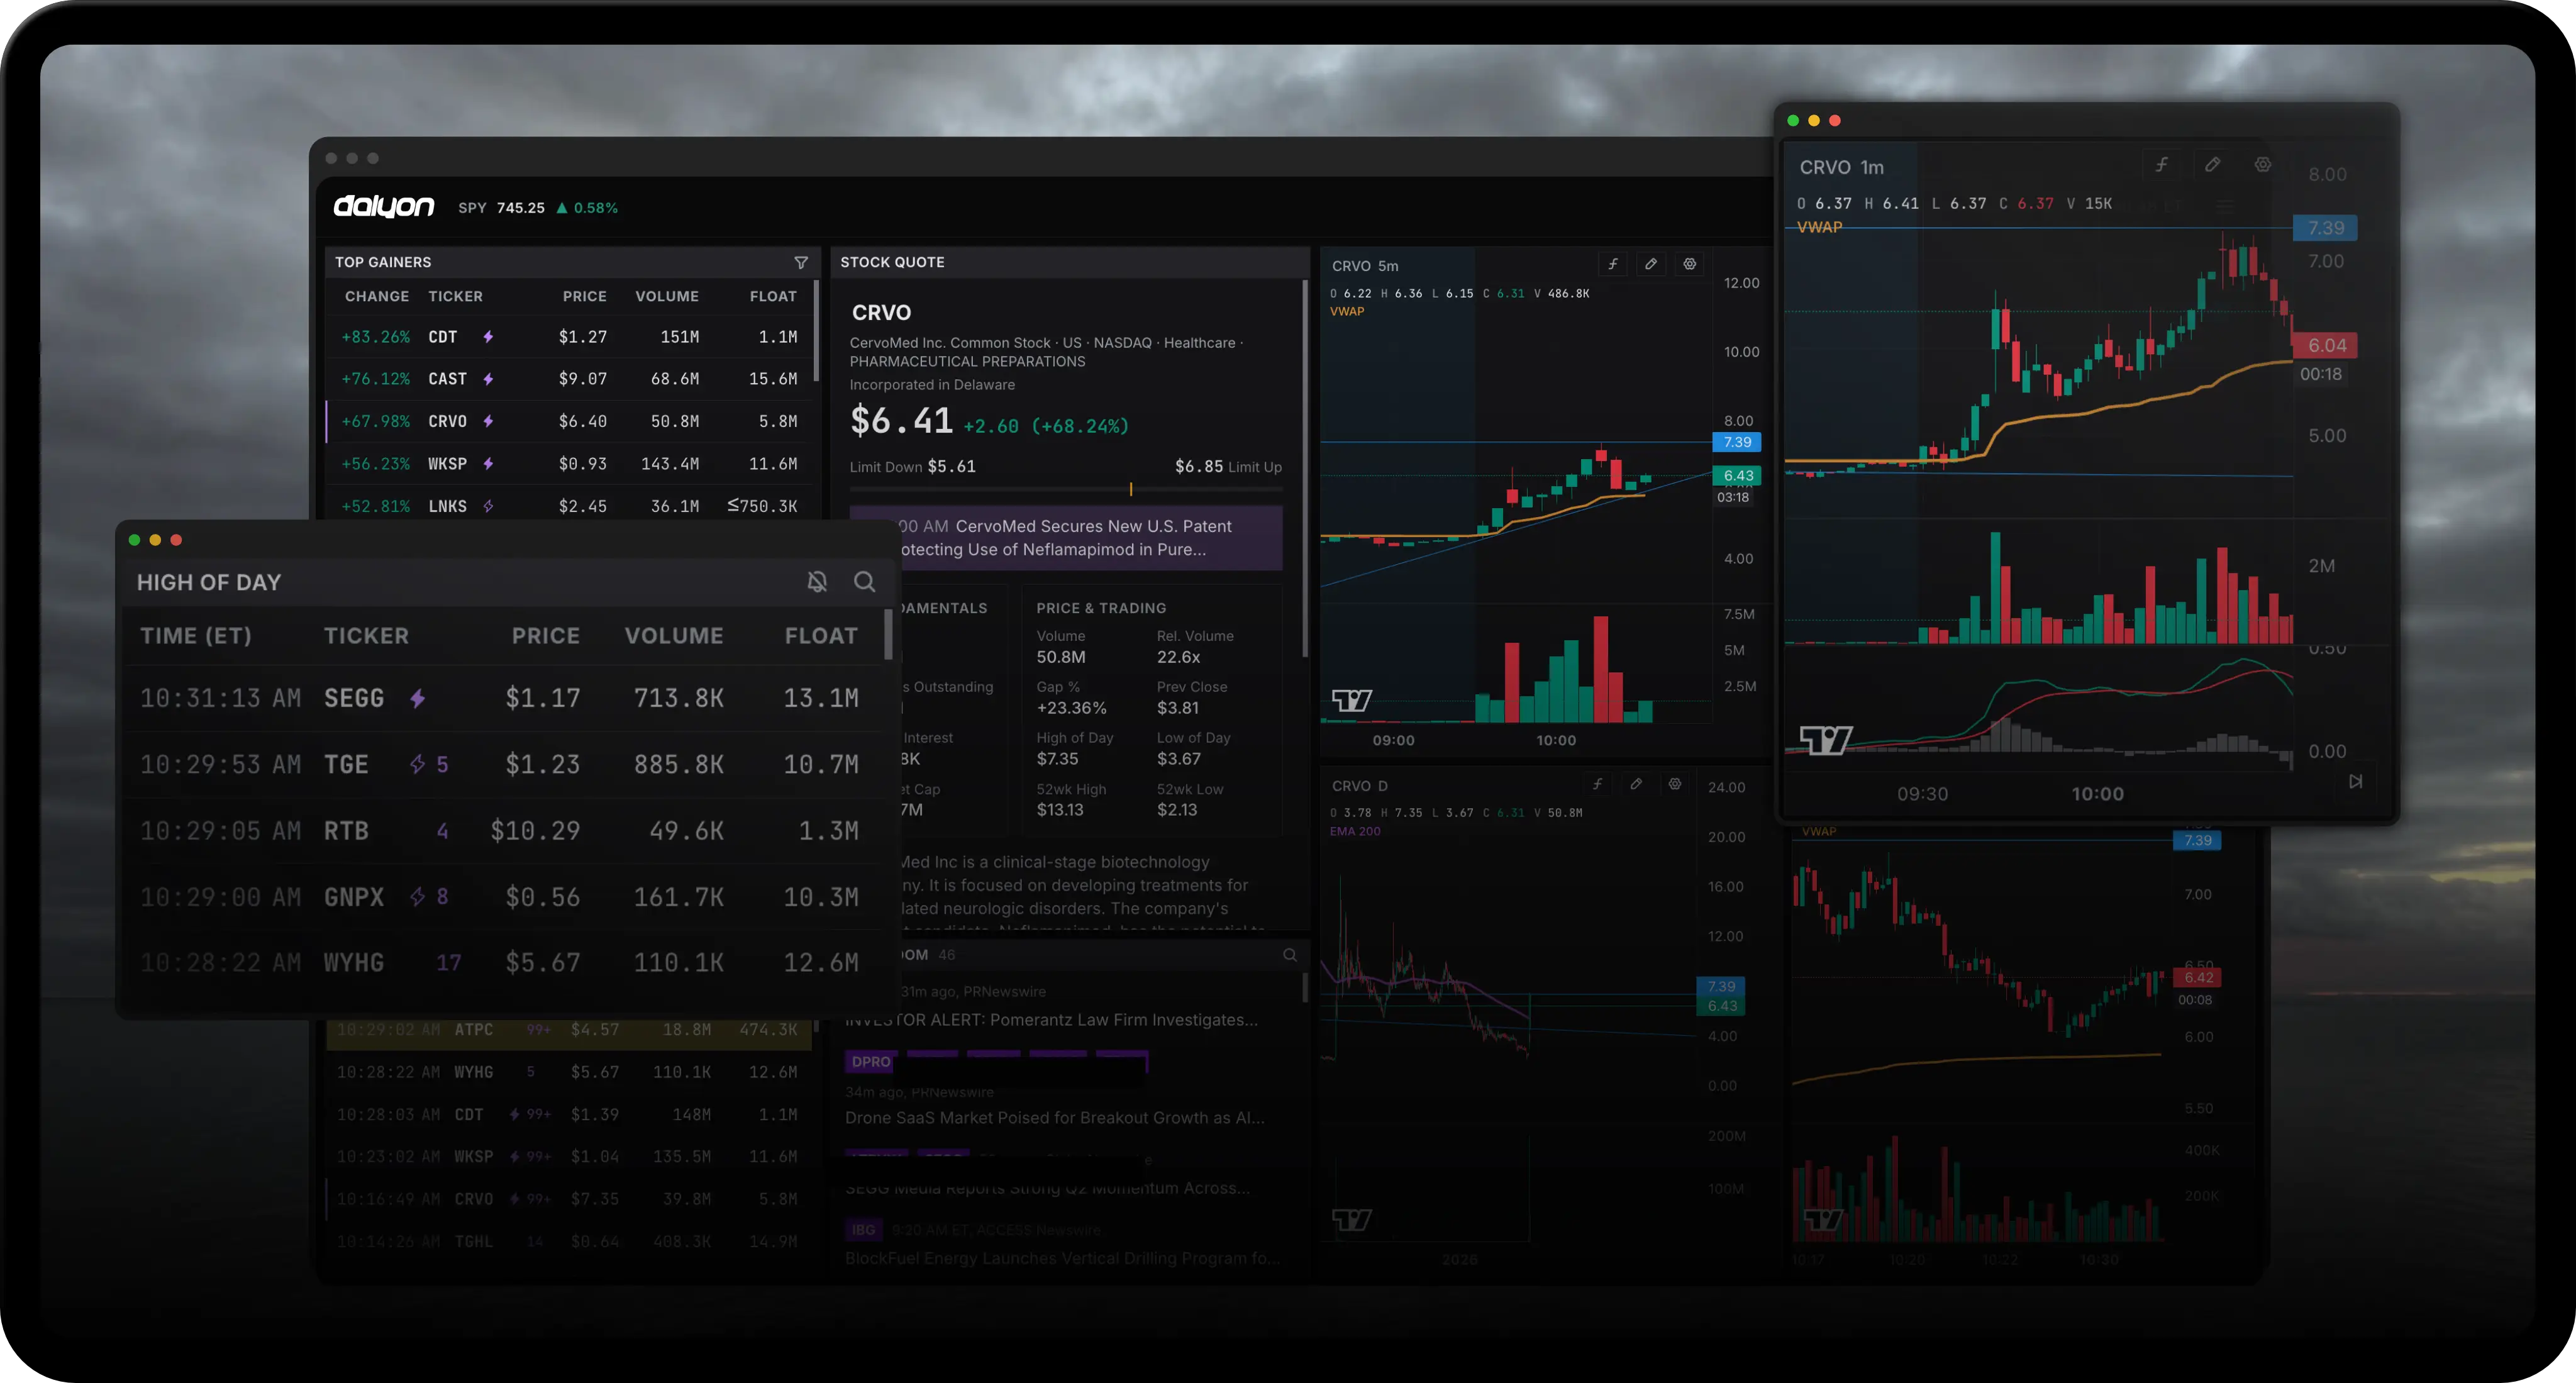This screenshot has height=1383, width=2576.
Task: Sort Top Gainers by TICKER header
Action: pyautogui.click(x=455, y=296)
